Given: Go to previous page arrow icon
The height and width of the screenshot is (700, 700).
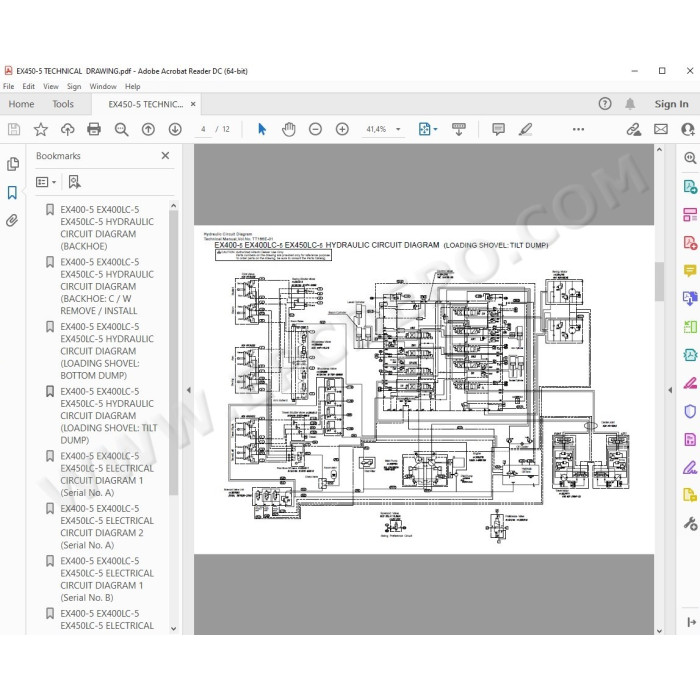Looking at the screenshot, I should coord(148,129).
